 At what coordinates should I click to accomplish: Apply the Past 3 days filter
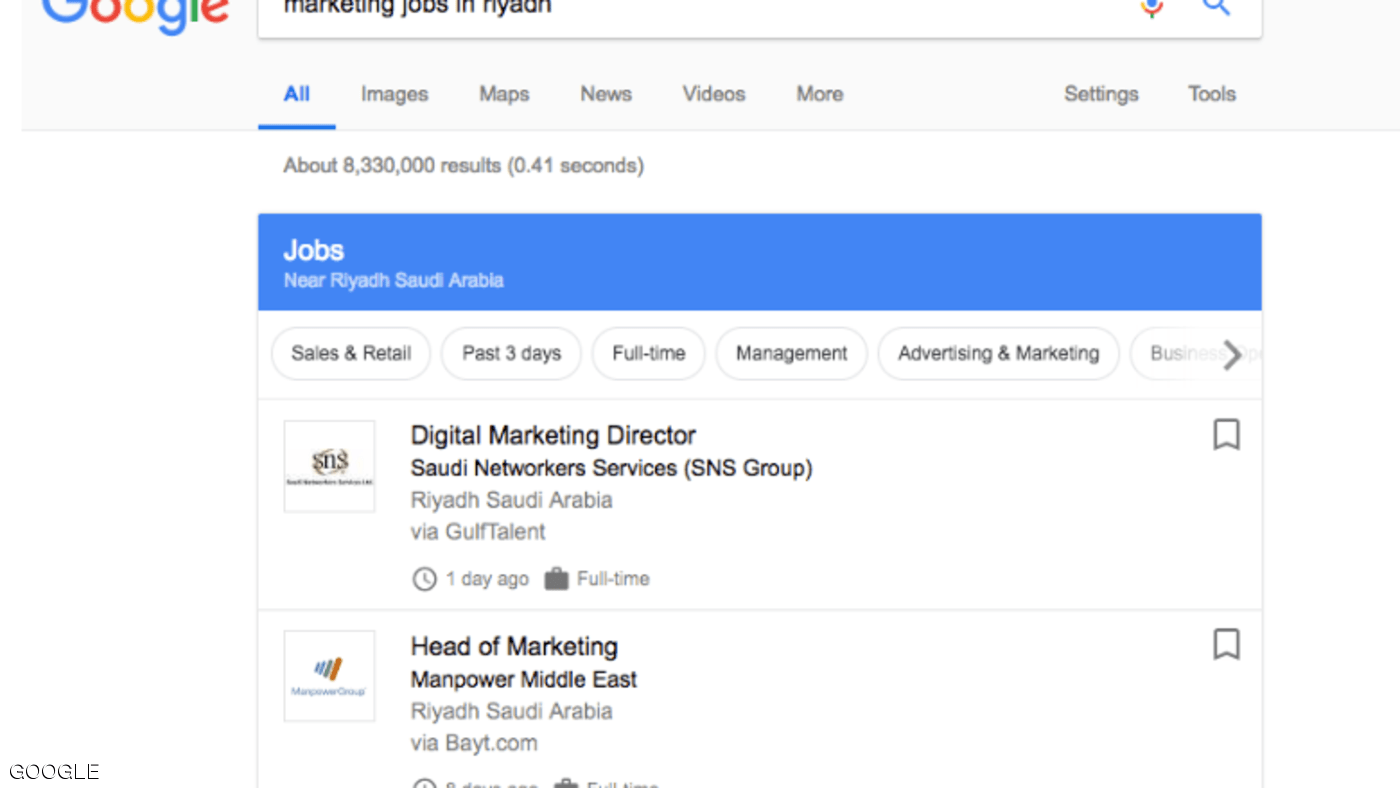(511, 353)
